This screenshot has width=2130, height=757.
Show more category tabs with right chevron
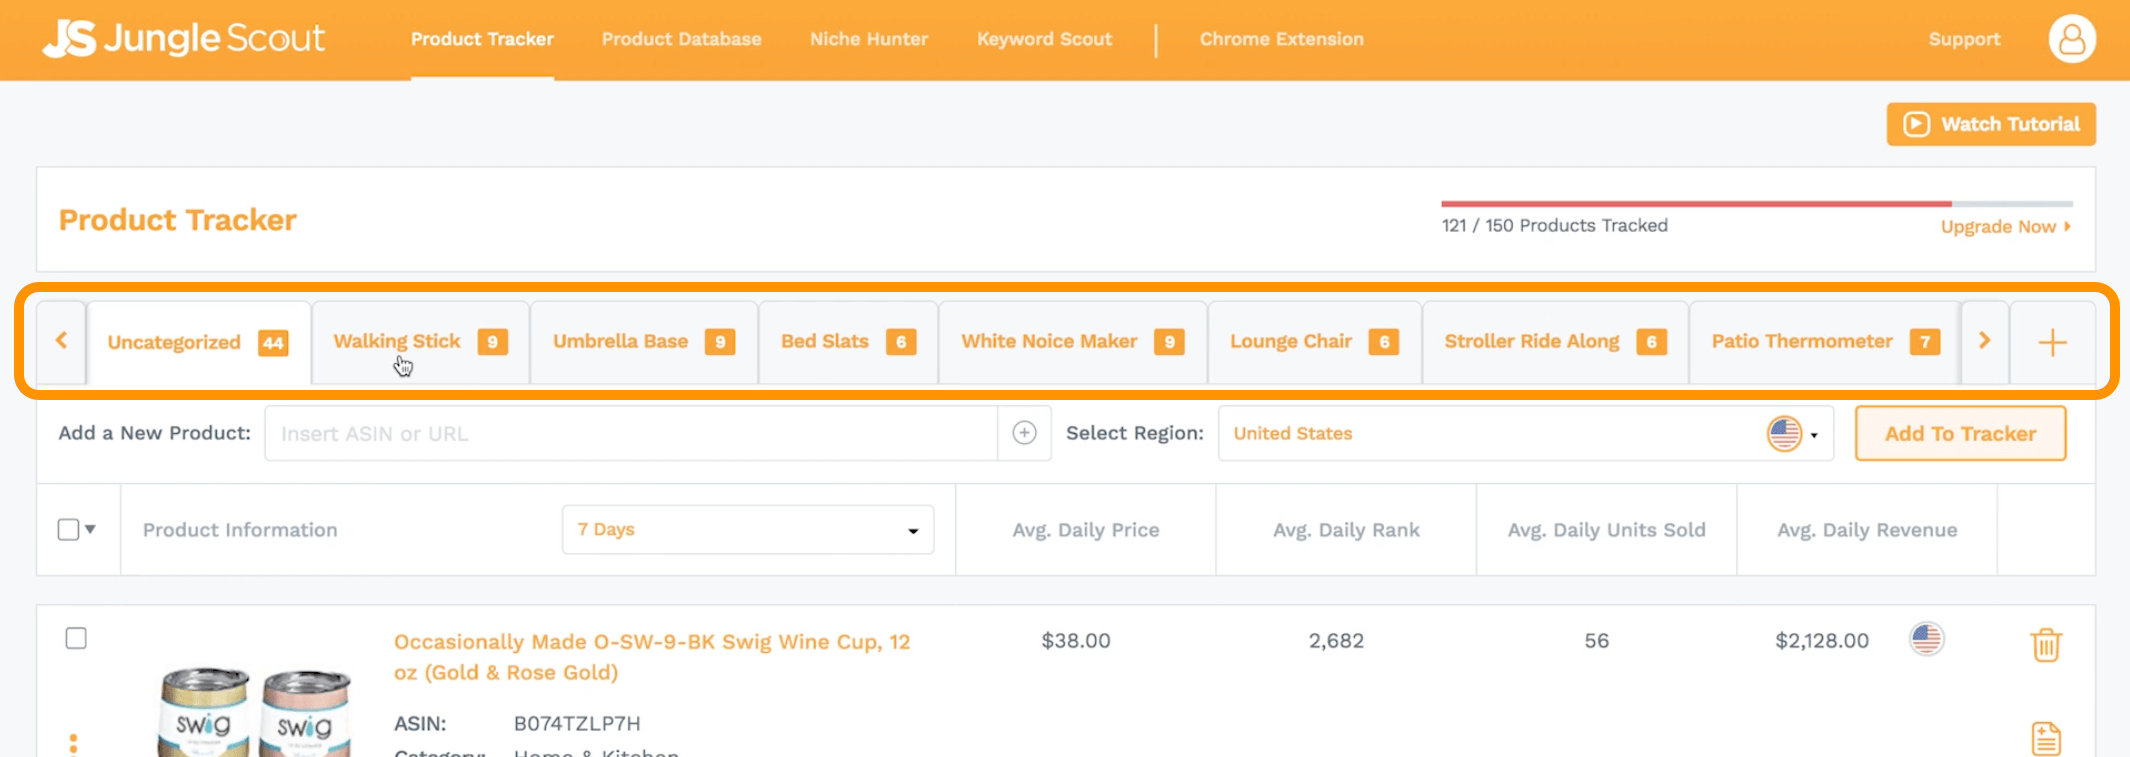pyautogui.click(x=1985, y=341)
